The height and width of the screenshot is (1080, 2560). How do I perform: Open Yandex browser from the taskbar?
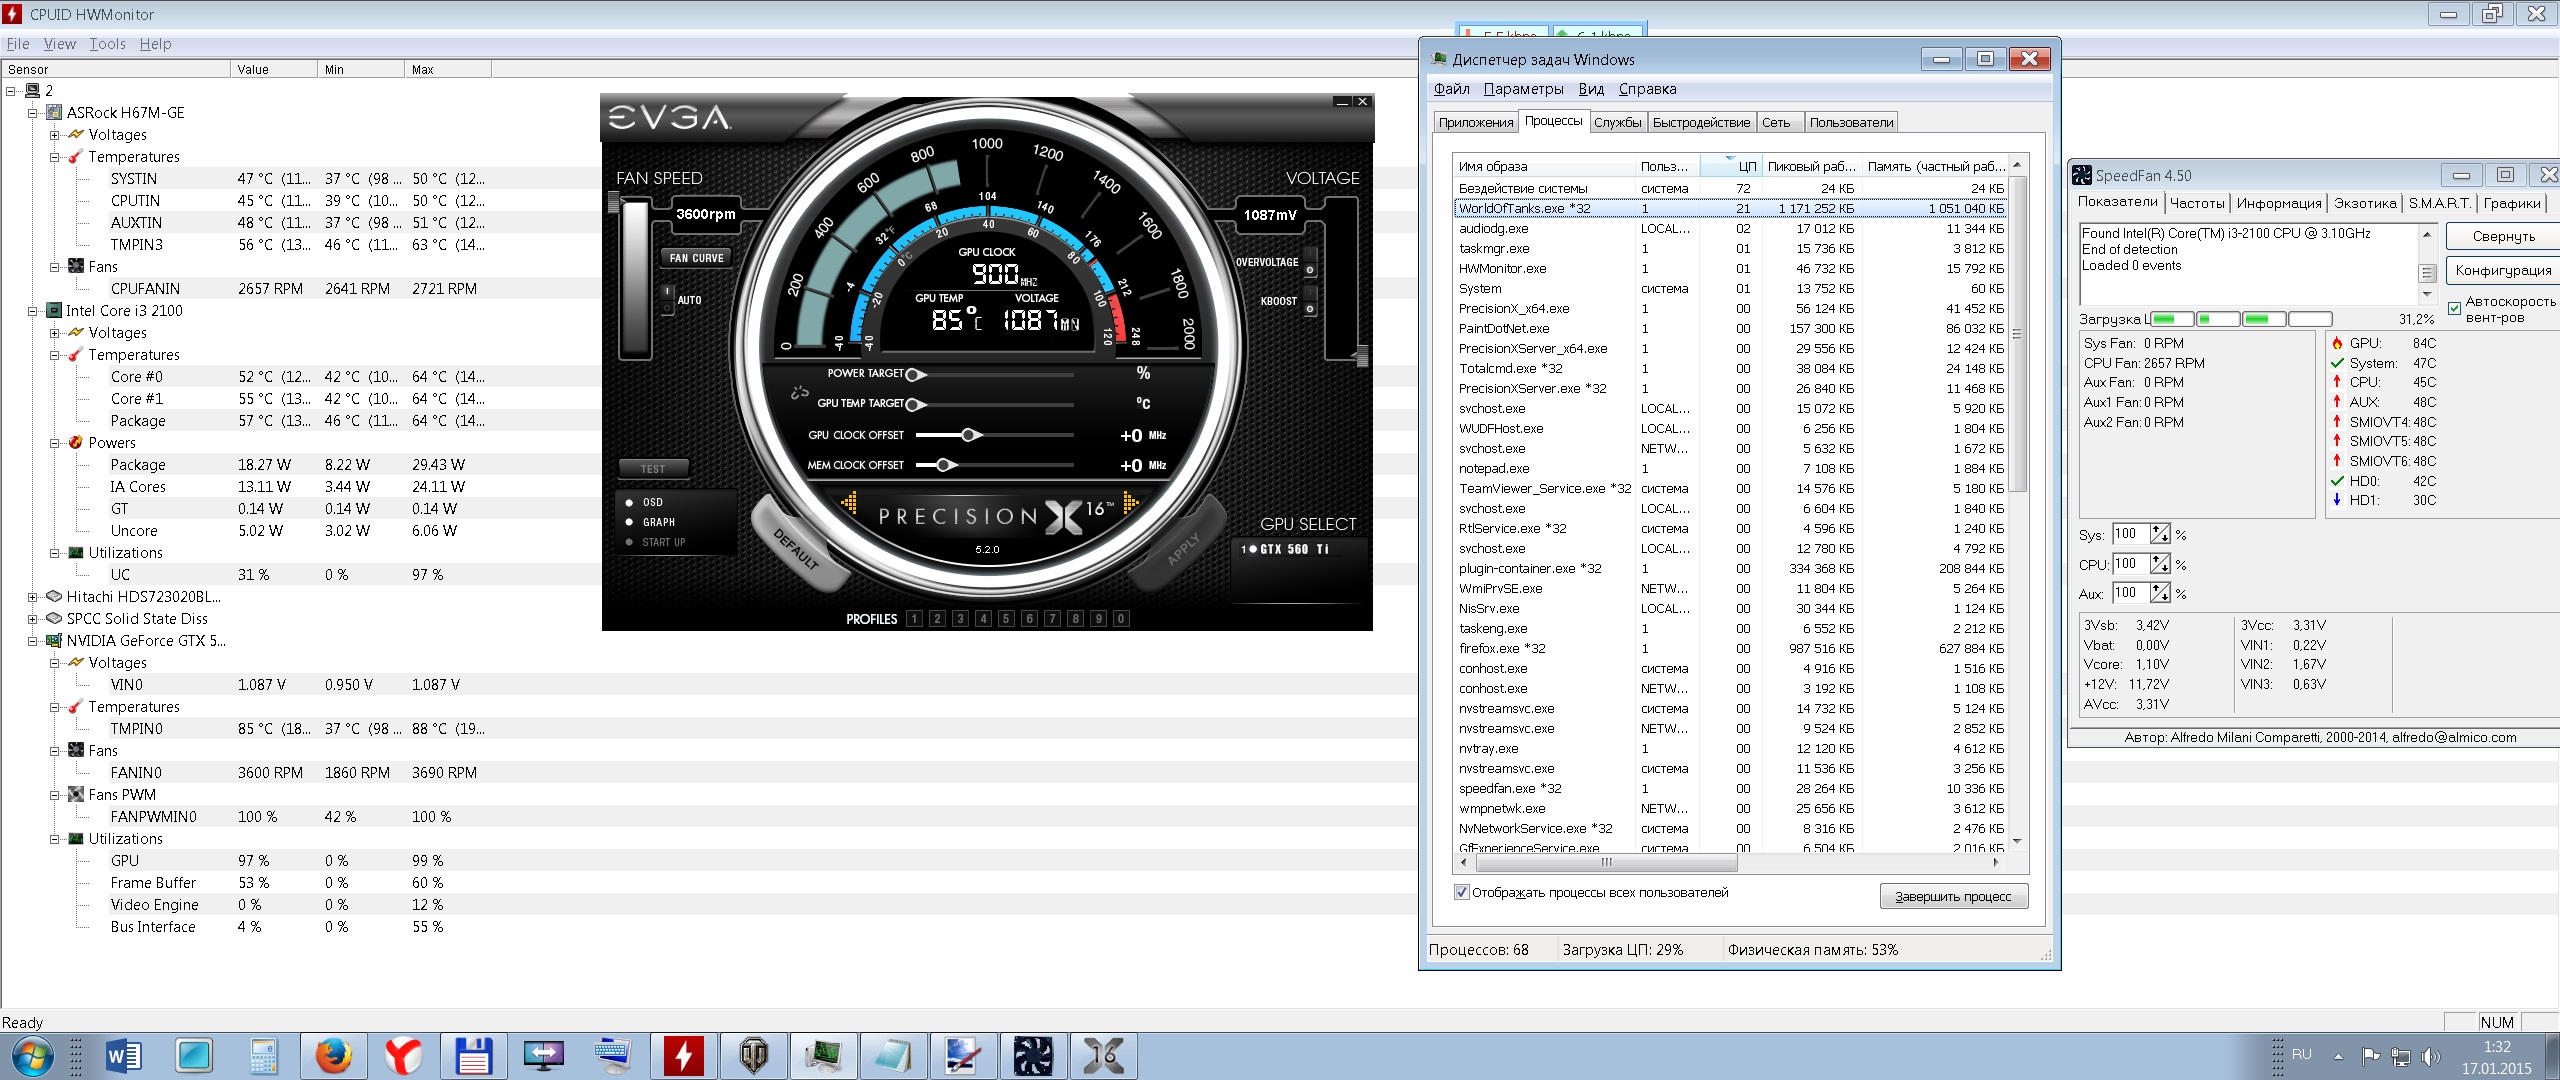(403, 1056)
